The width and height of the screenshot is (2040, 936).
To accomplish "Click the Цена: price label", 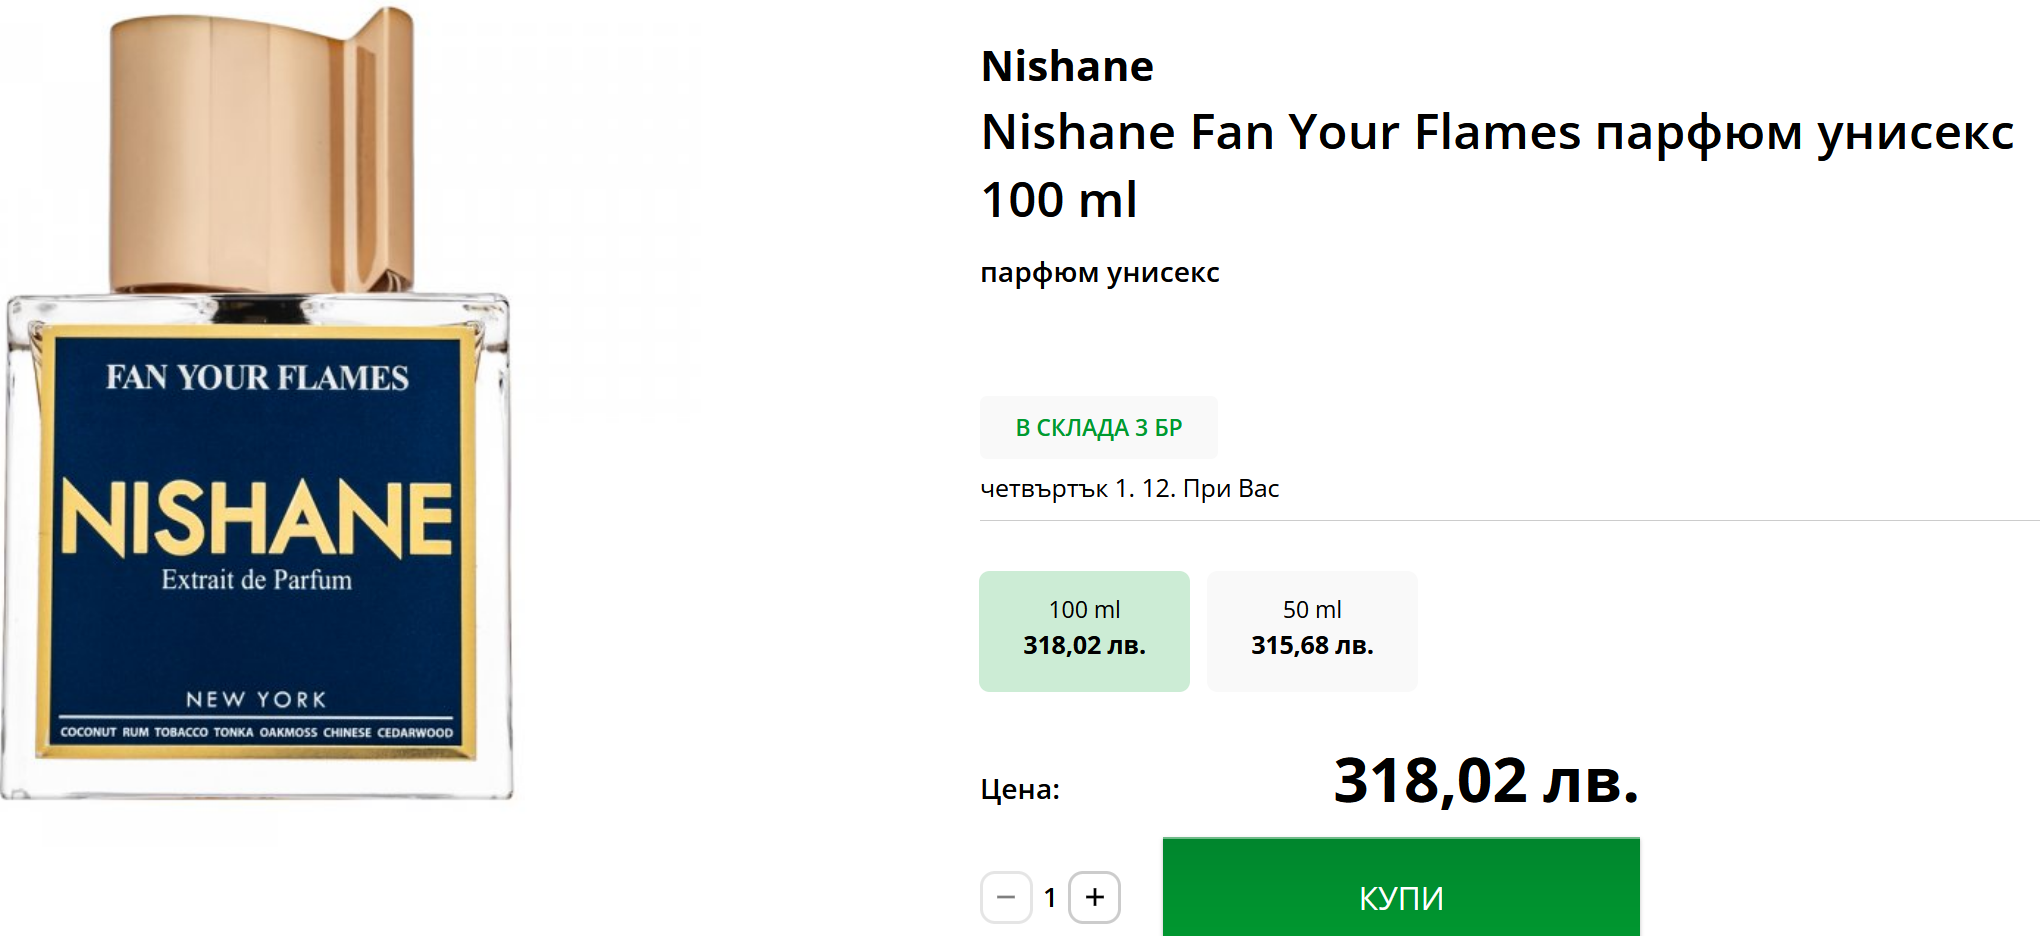I will 1019,789.
